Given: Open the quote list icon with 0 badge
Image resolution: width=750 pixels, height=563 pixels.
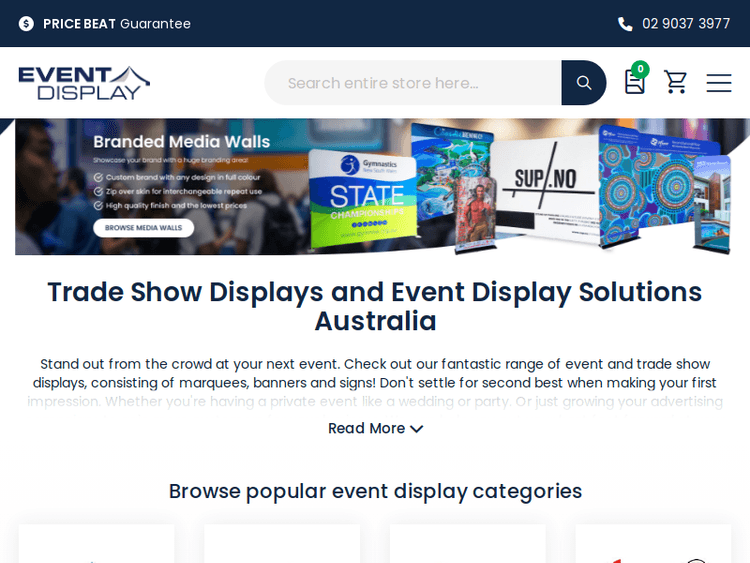Looking at the screenshot, I should tap(635, 82).
